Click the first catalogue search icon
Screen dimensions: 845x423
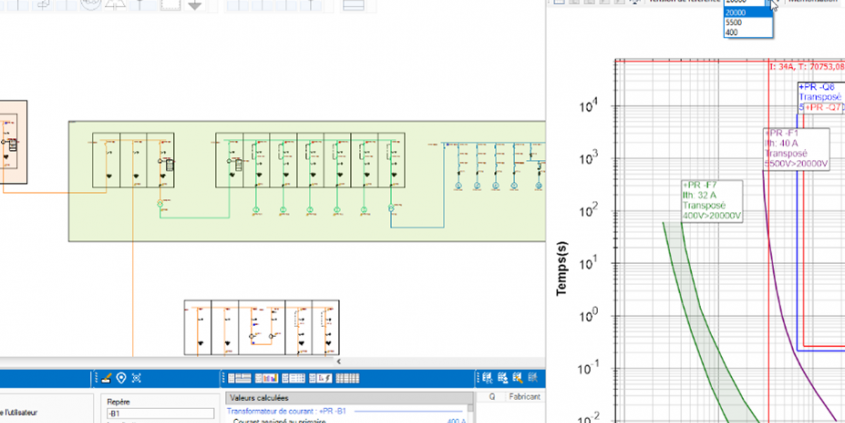(488, 378)
